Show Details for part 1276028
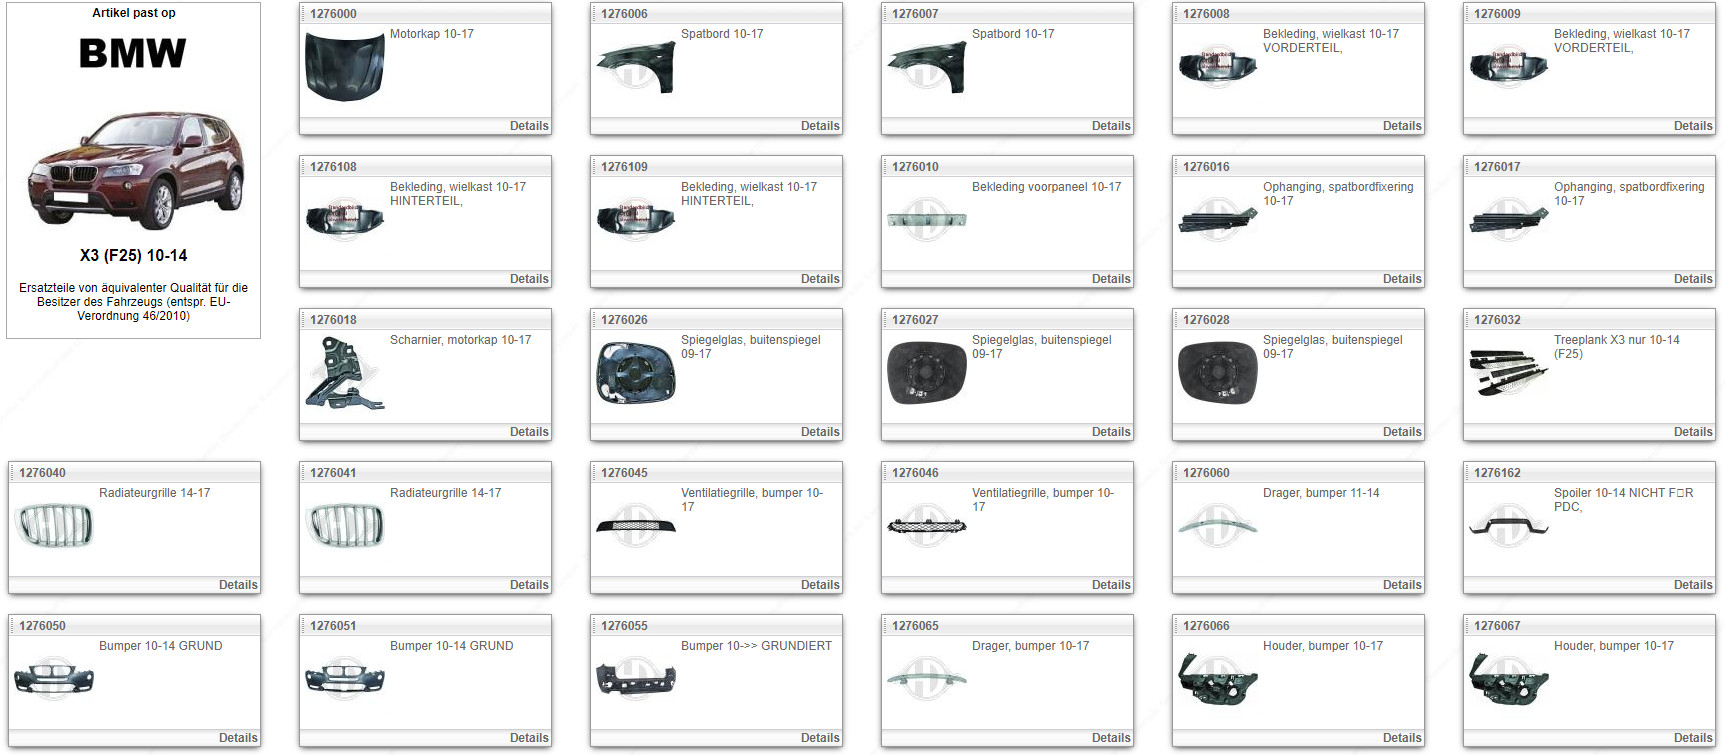 point(1402,432)
